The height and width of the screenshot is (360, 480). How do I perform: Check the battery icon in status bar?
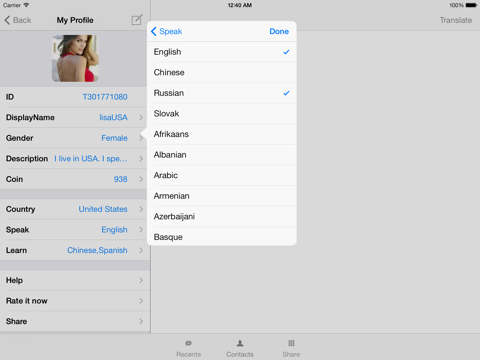[x=471, y=5]
